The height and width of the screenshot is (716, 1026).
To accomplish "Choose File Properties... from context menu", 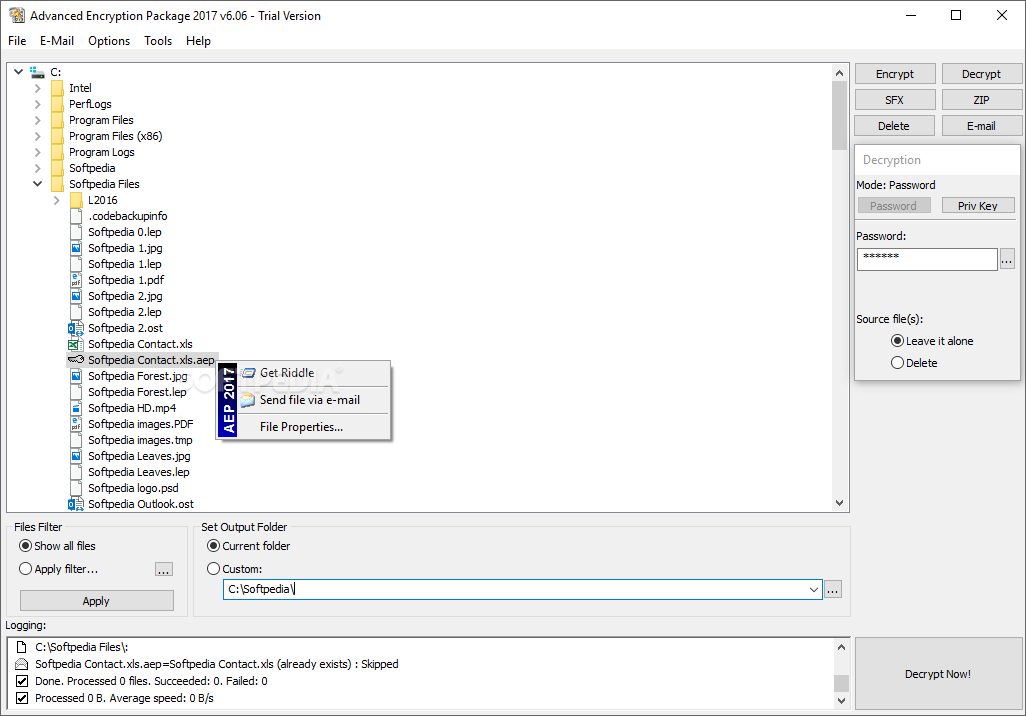I will (x=301, y=427).
